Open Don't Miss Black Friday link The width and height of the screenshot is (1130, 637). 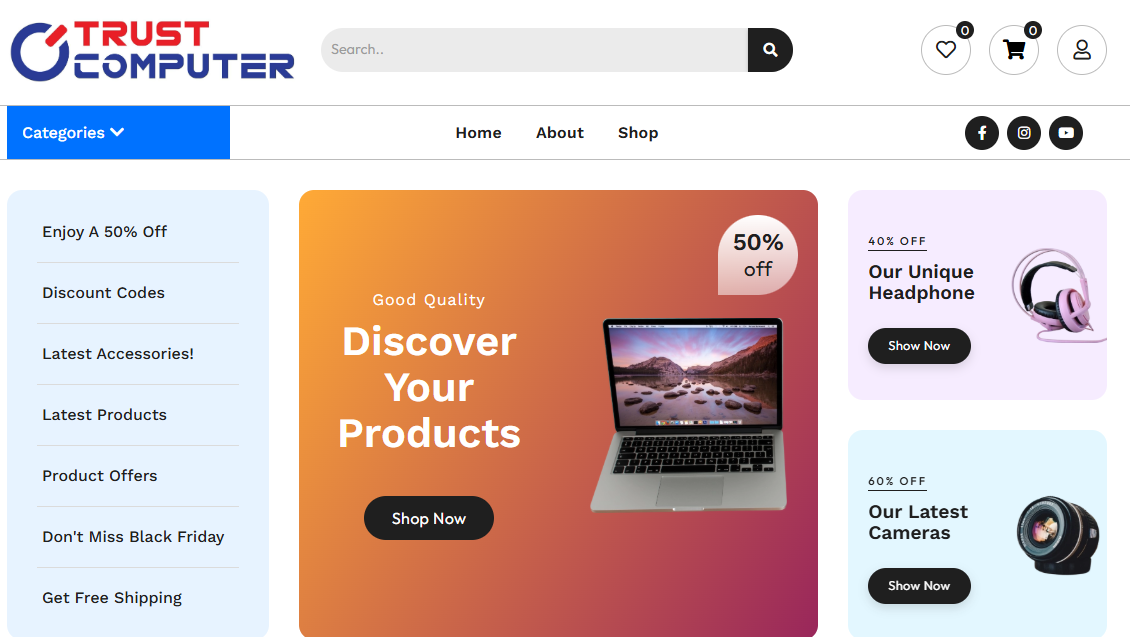tap(133, 537)
